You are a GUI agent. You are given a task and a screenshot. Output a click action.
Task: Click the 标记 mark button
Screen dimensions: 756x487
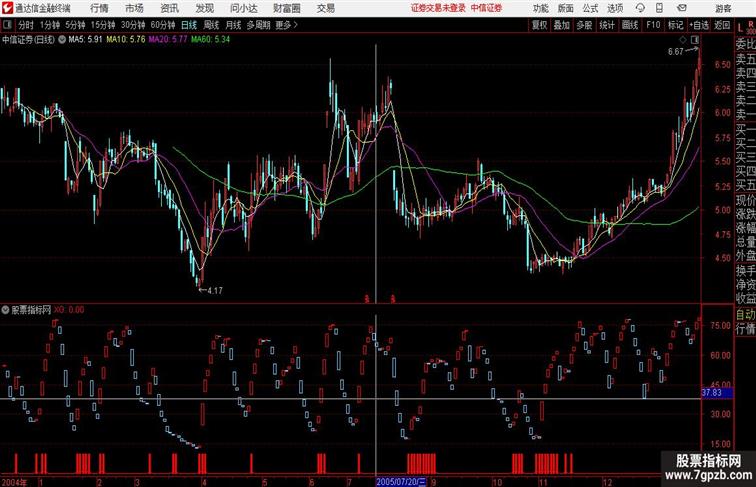click(x=675, y=25)
